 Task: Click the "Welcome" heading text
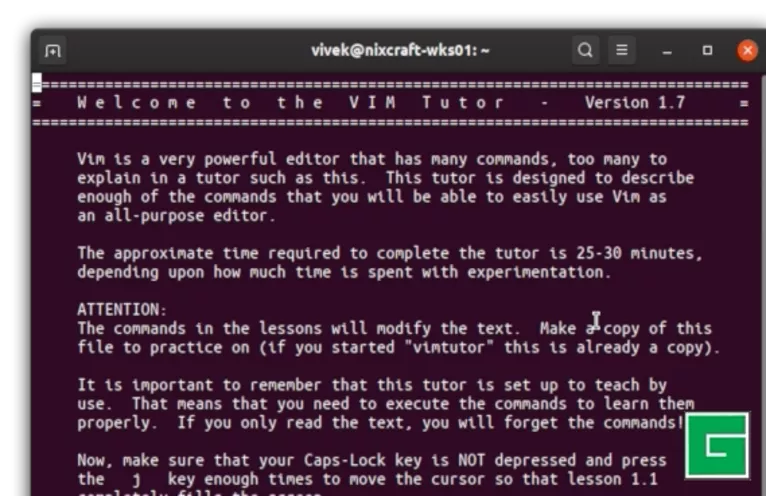137,103
